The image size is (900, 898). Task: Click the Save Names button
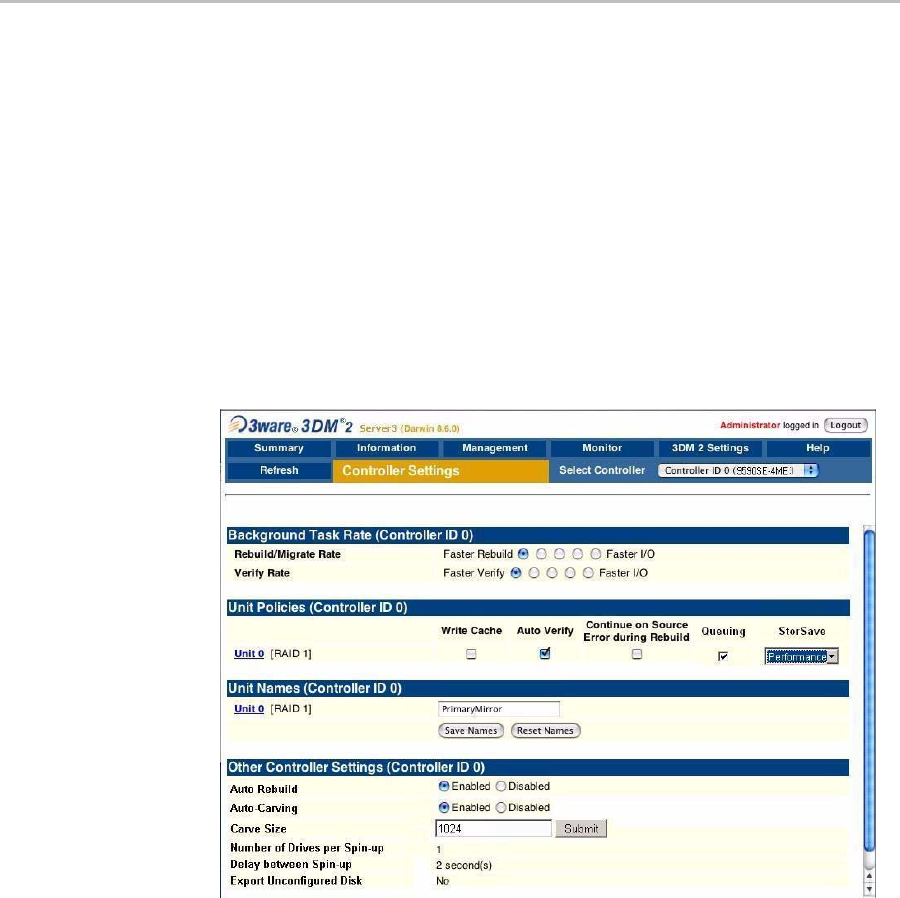click(471, 730)
